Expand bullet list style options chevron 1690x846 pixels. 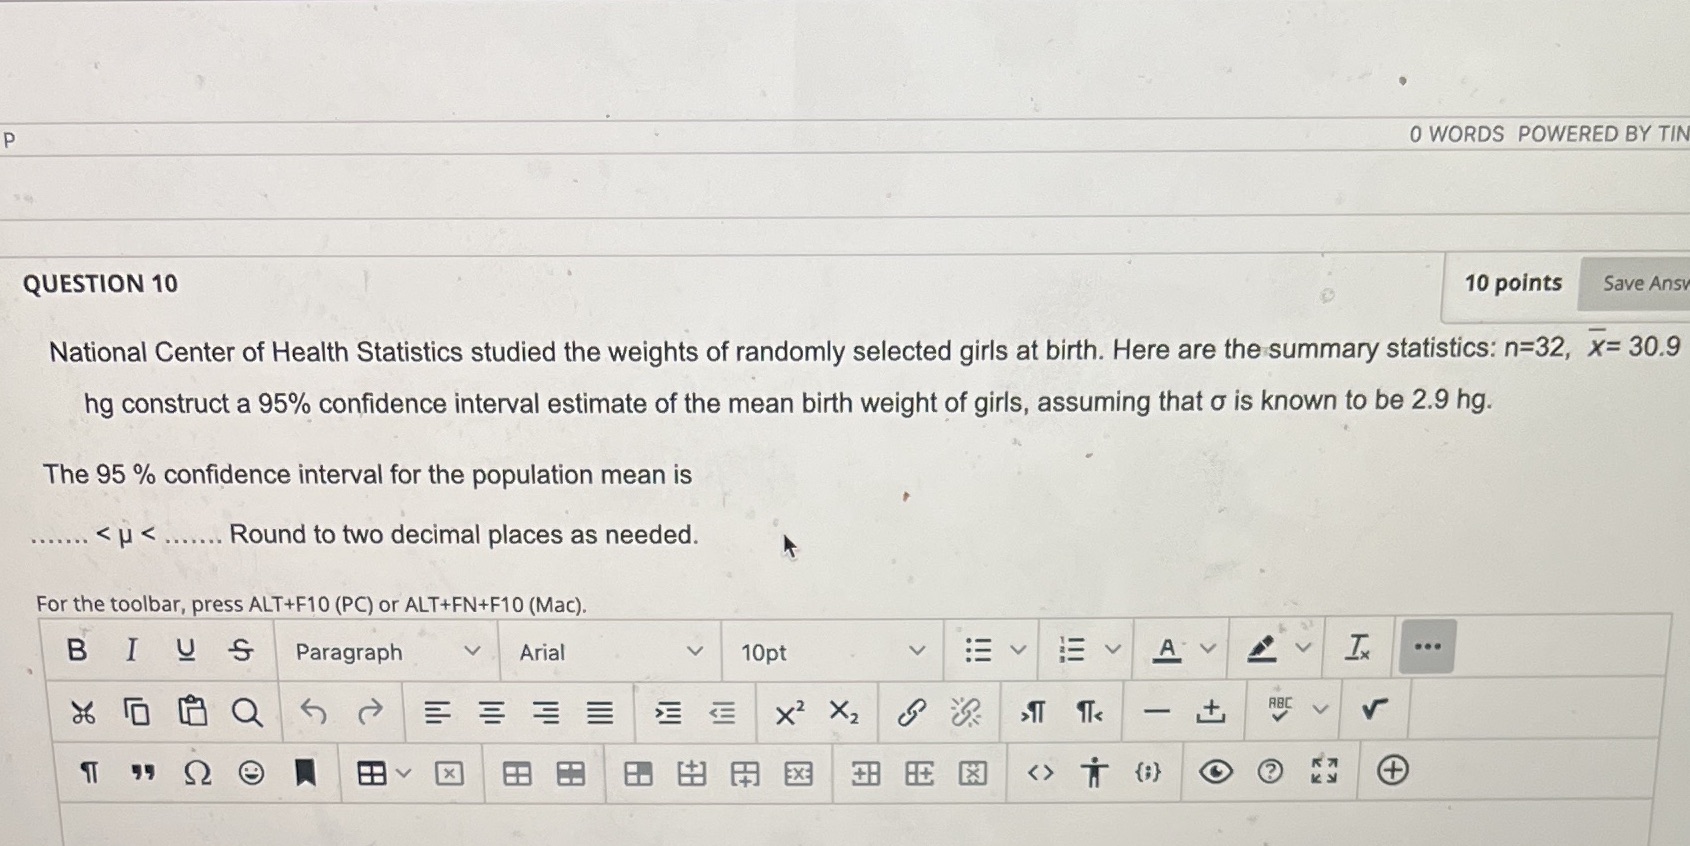[x=1018, y=650]
